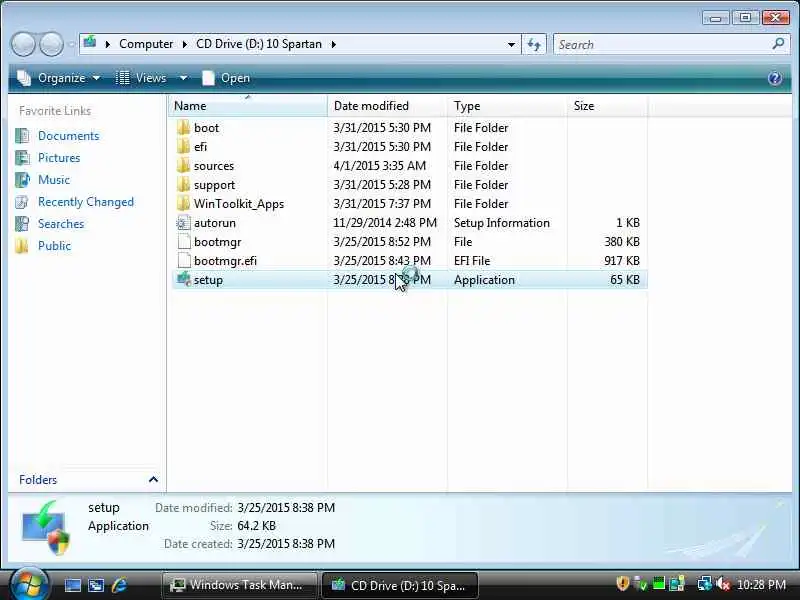Click the '4/1/2015 3:35 AM' date cell
The image size is (800, 600).
tap(379, 166)
